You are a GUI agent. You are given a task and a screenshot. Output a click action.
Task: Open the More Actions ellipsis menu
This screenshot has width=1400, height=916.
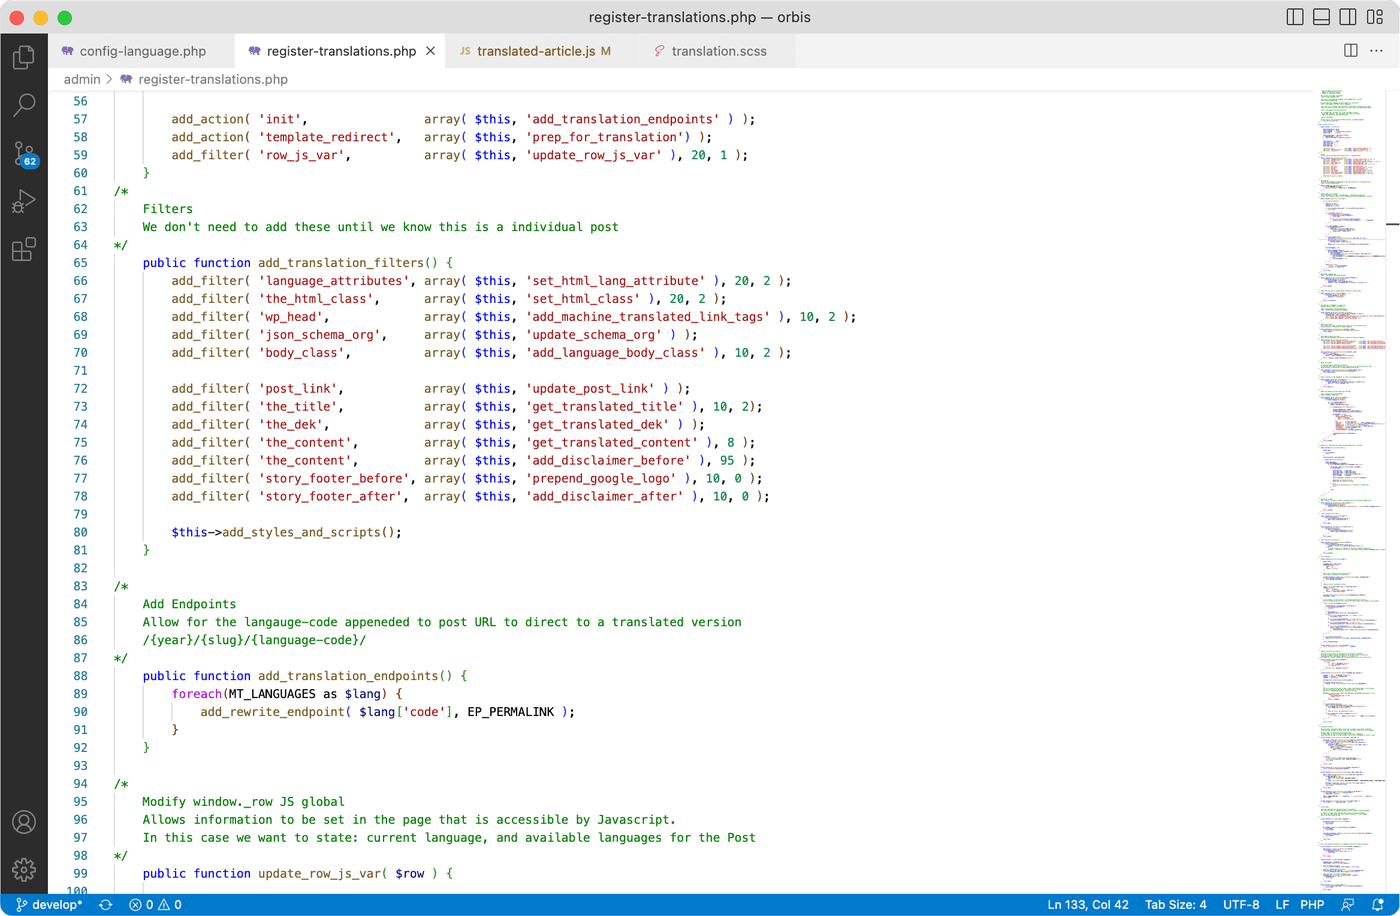tap(1377, 50)
